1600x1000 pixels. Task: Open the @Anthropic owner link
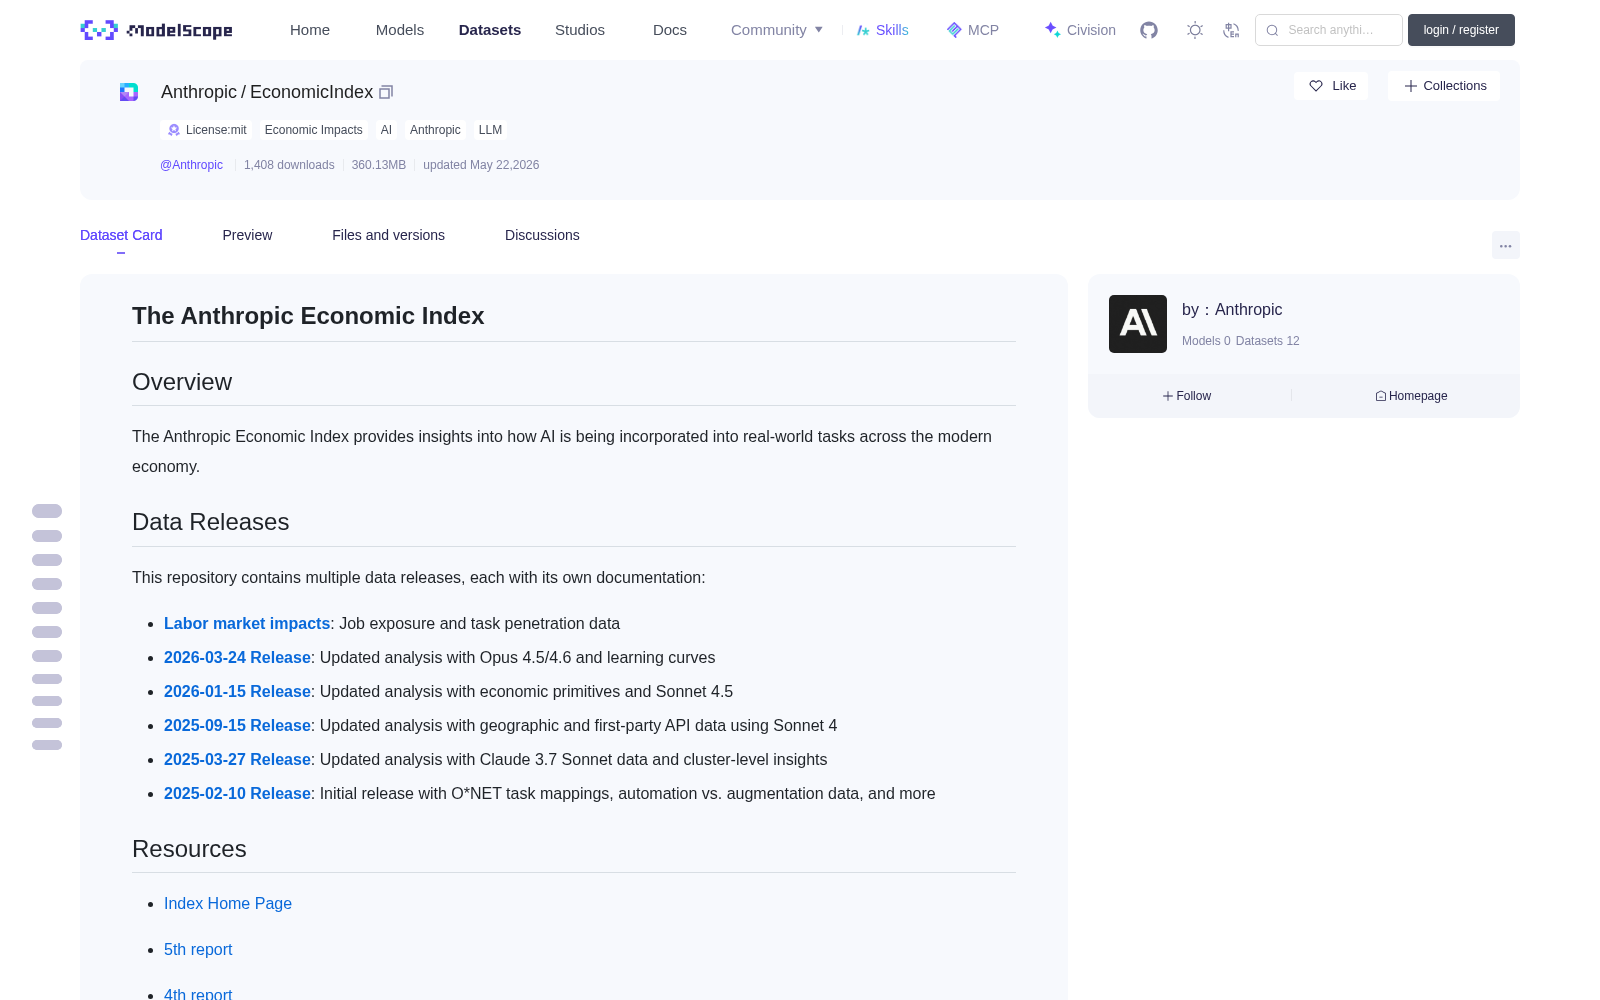pyautogui.click(x=191, y=165)
